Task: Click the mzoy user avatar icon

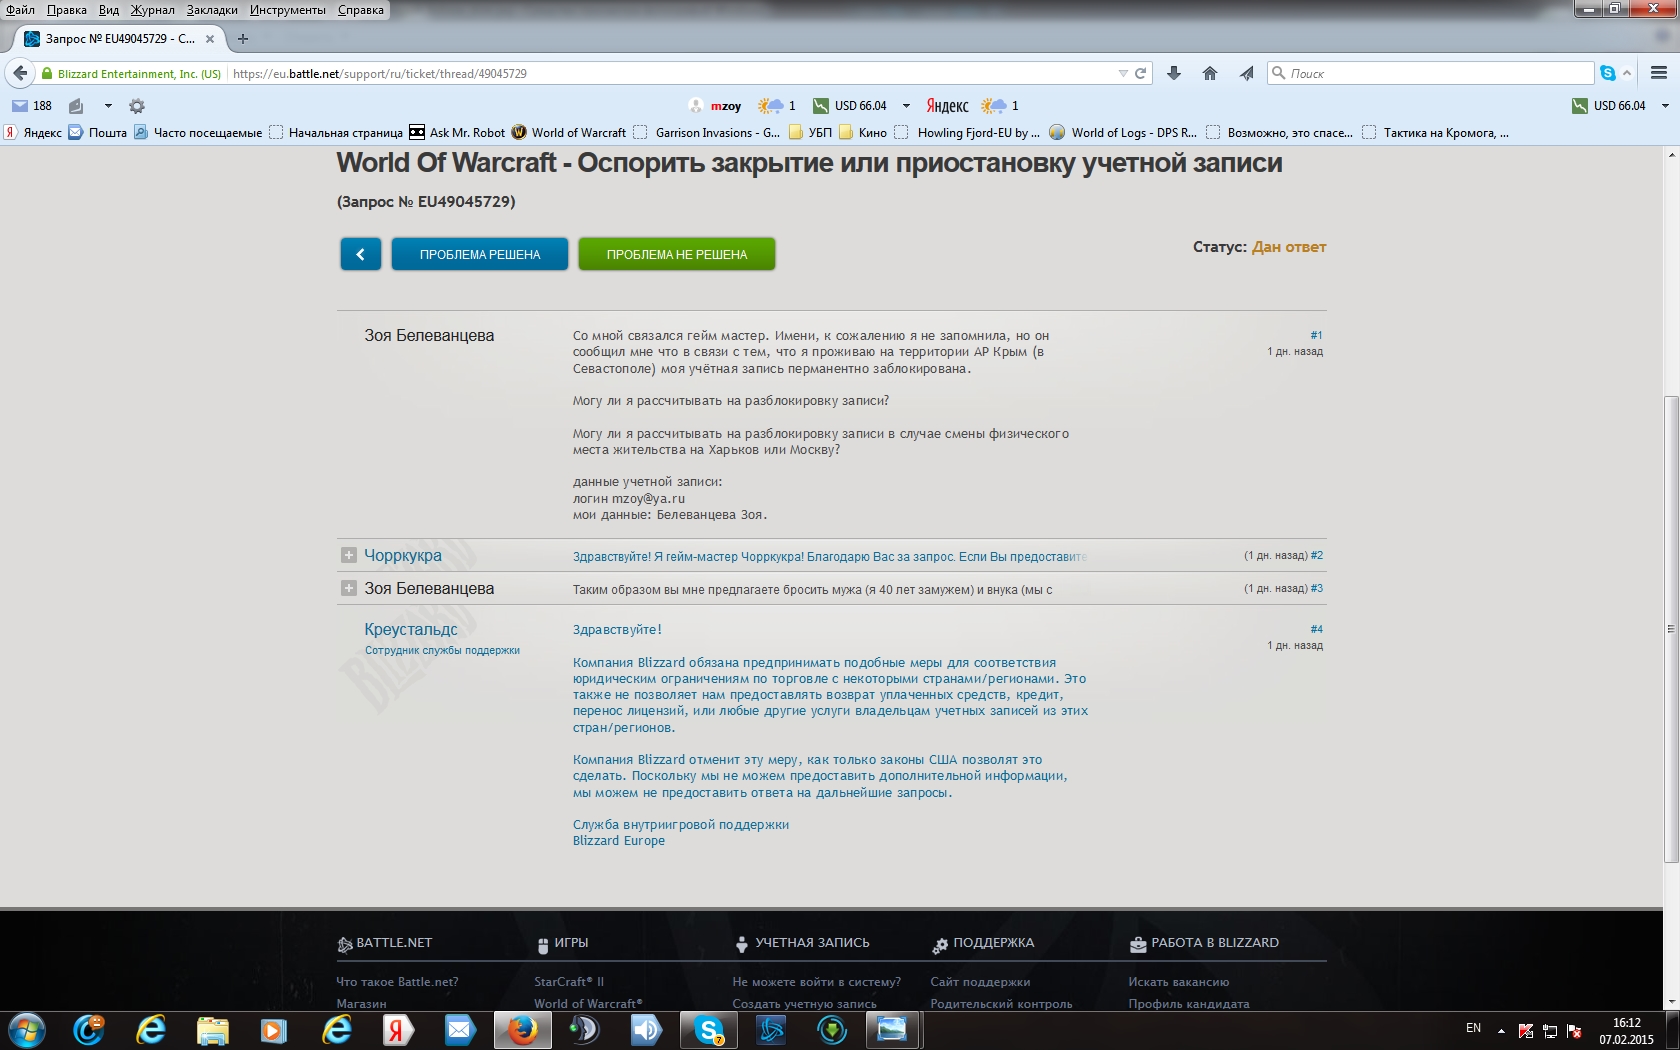Action: 696,106
